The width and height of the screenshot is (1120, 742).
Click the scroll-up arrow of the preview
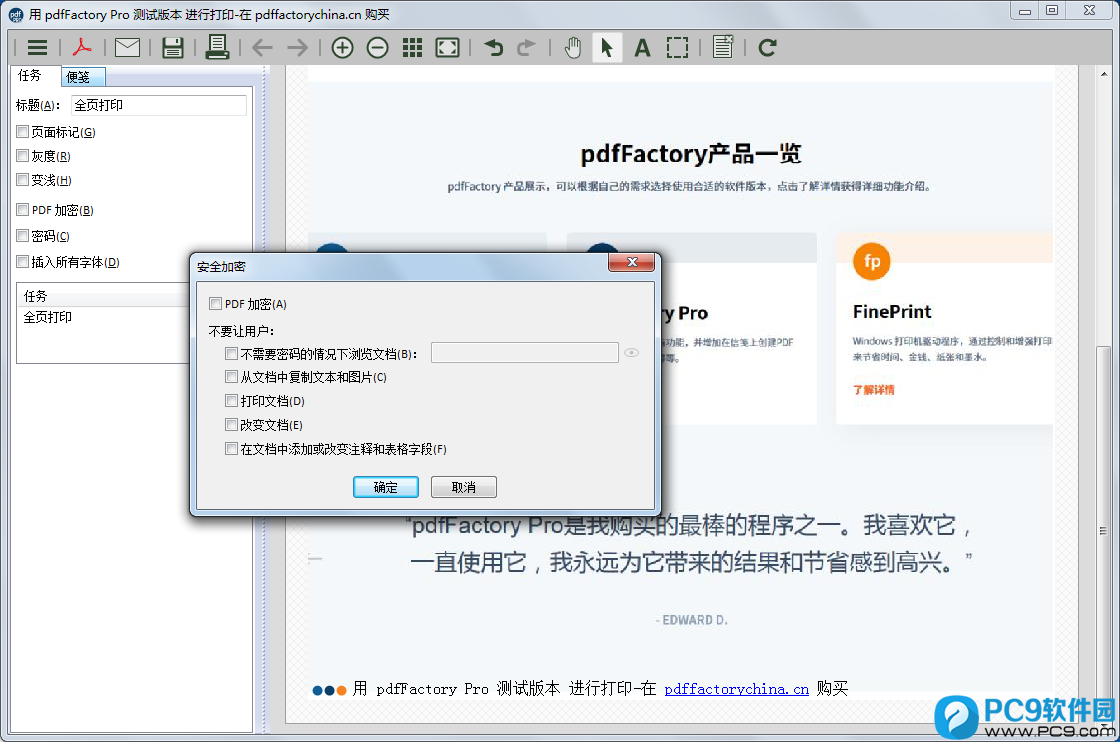pyautogui.click(x=1104, y=74)
